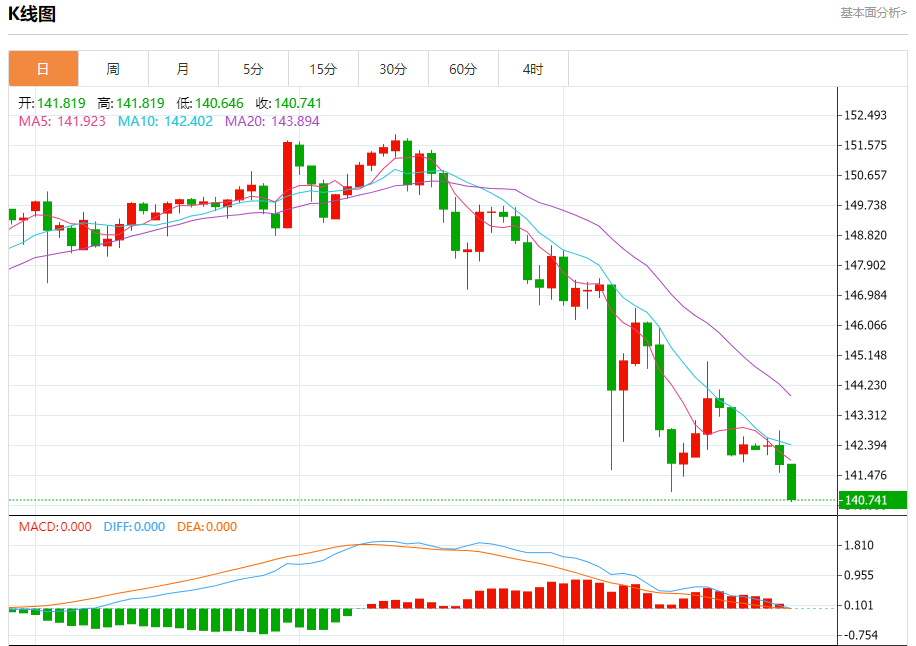Click the DIFF:0.000 indicator label

click(134, 527)
